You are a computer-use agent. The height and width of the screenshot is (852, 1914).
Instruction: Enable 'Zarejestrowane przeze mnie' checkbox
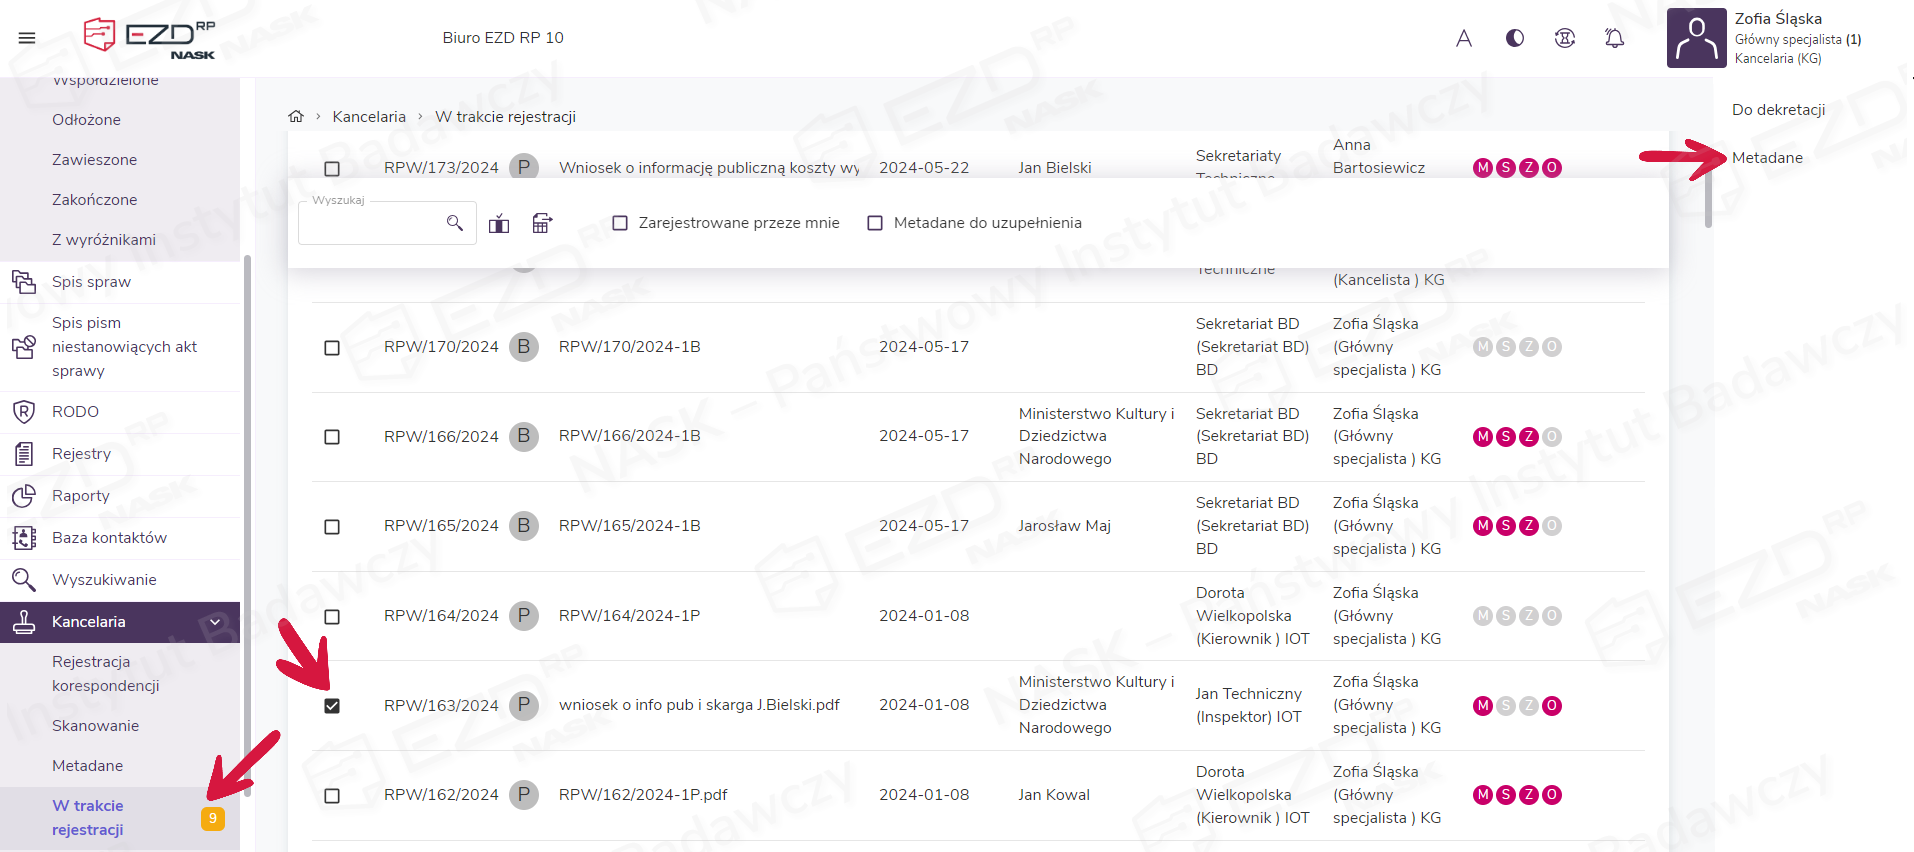pos(620,223)
